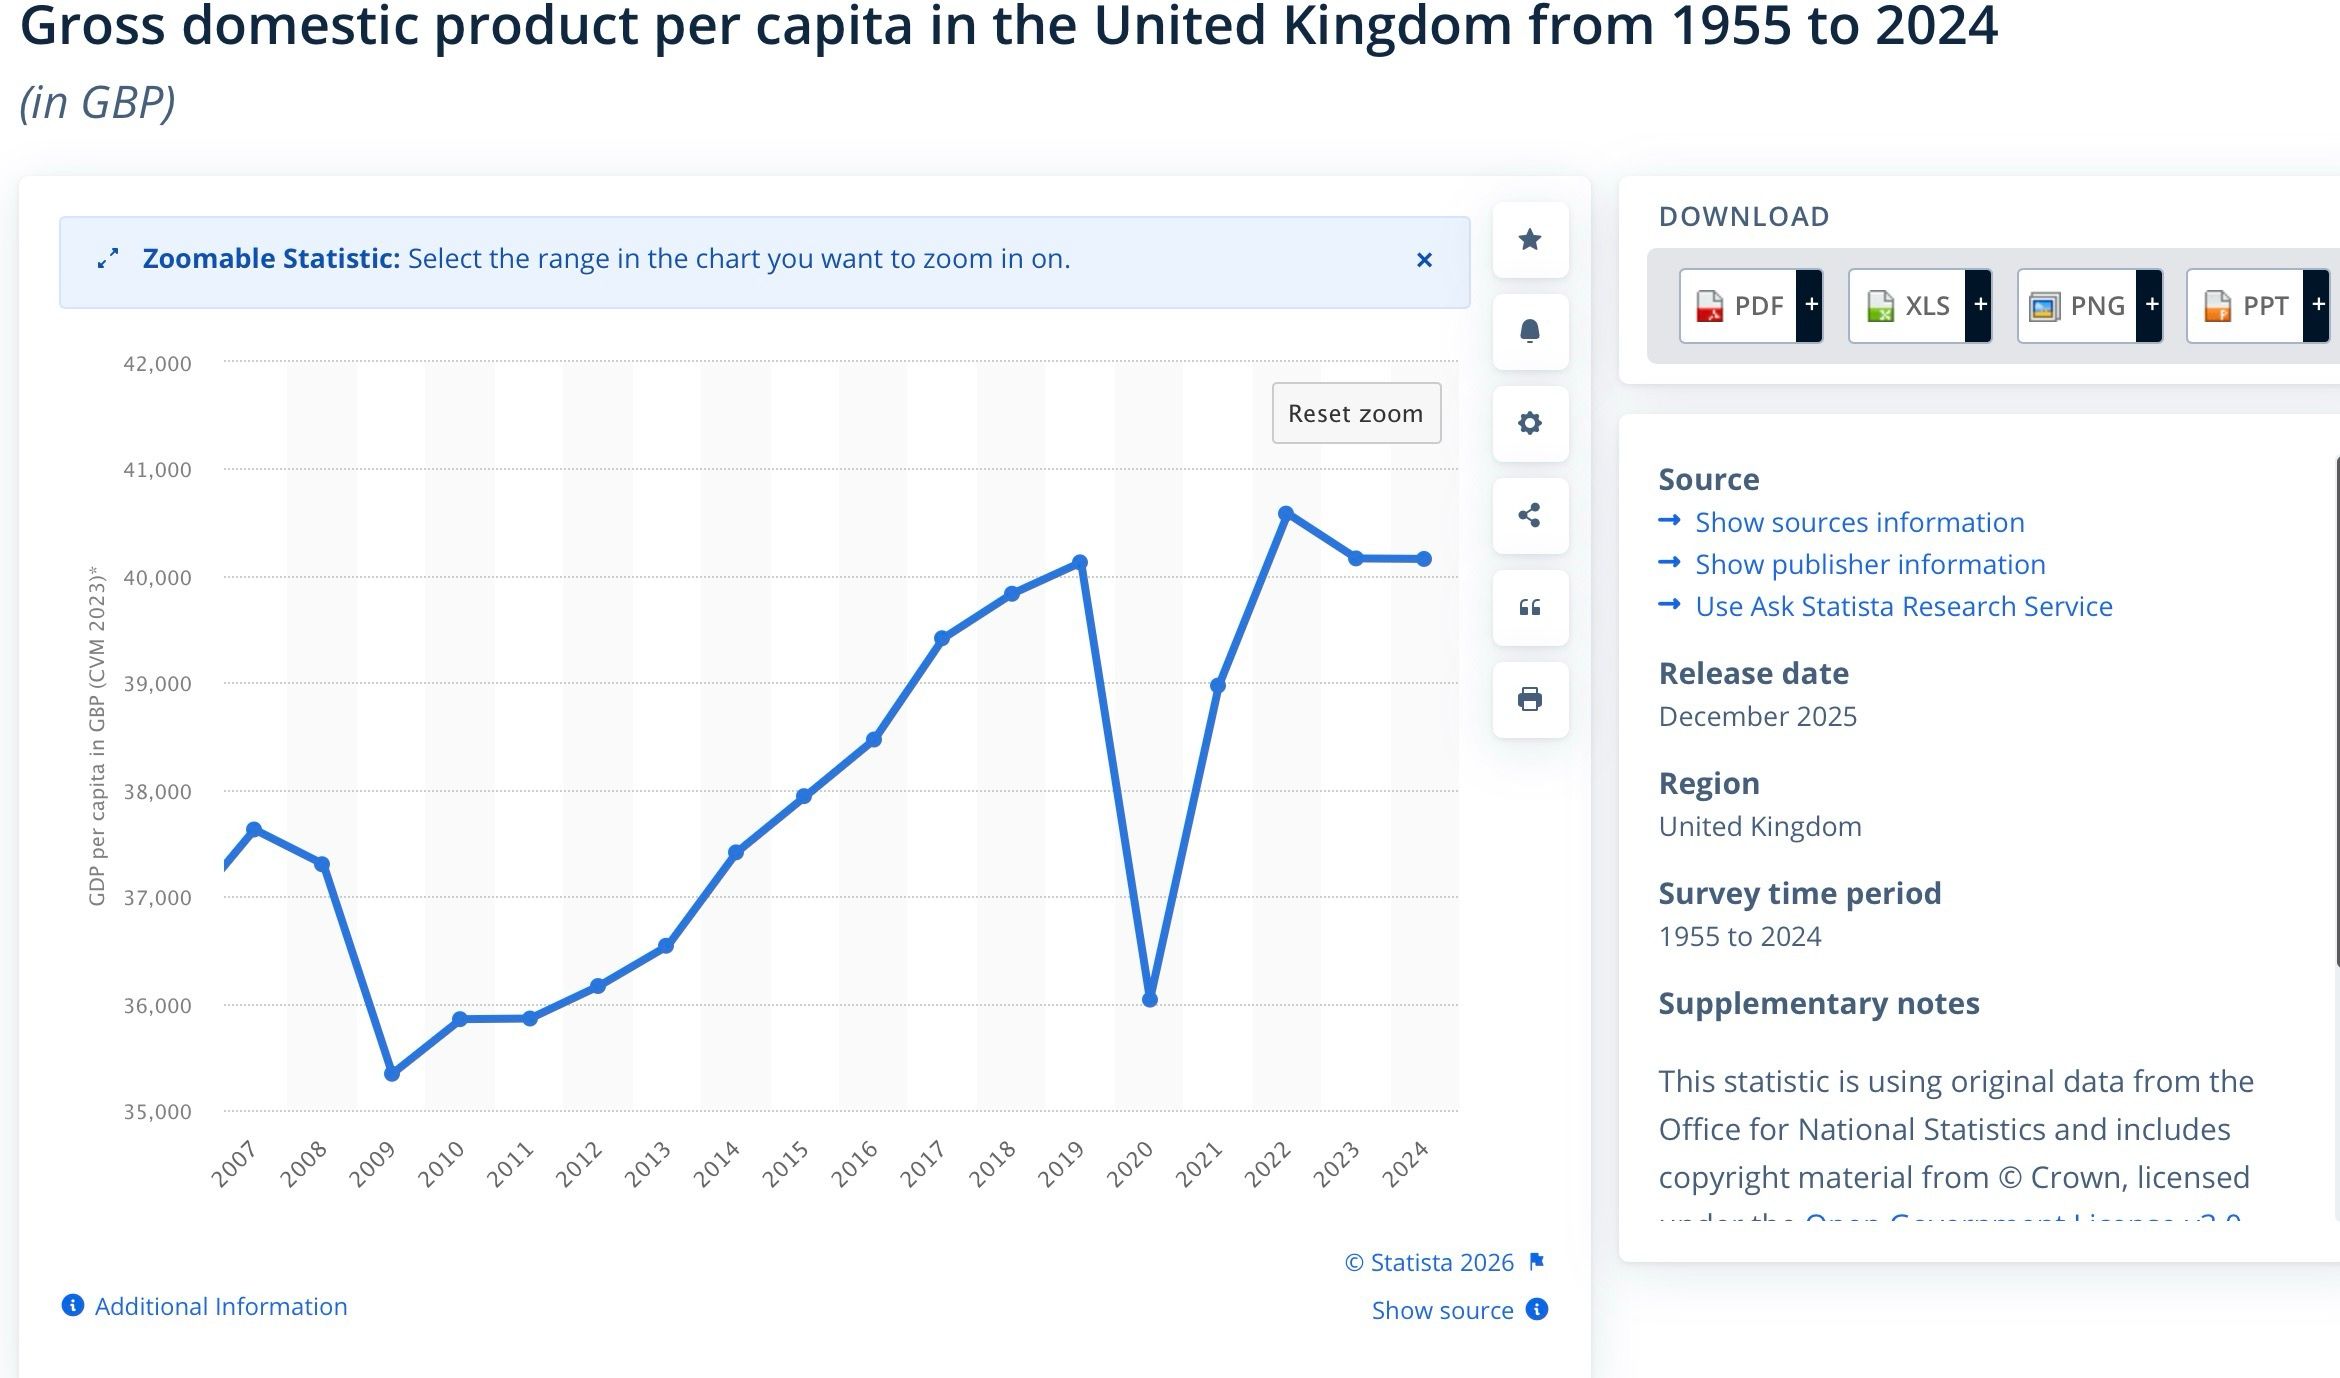Click the flag icon beside Statista 2026
Screen dimensions: 2340x1378
(x=1537, y=1262)
